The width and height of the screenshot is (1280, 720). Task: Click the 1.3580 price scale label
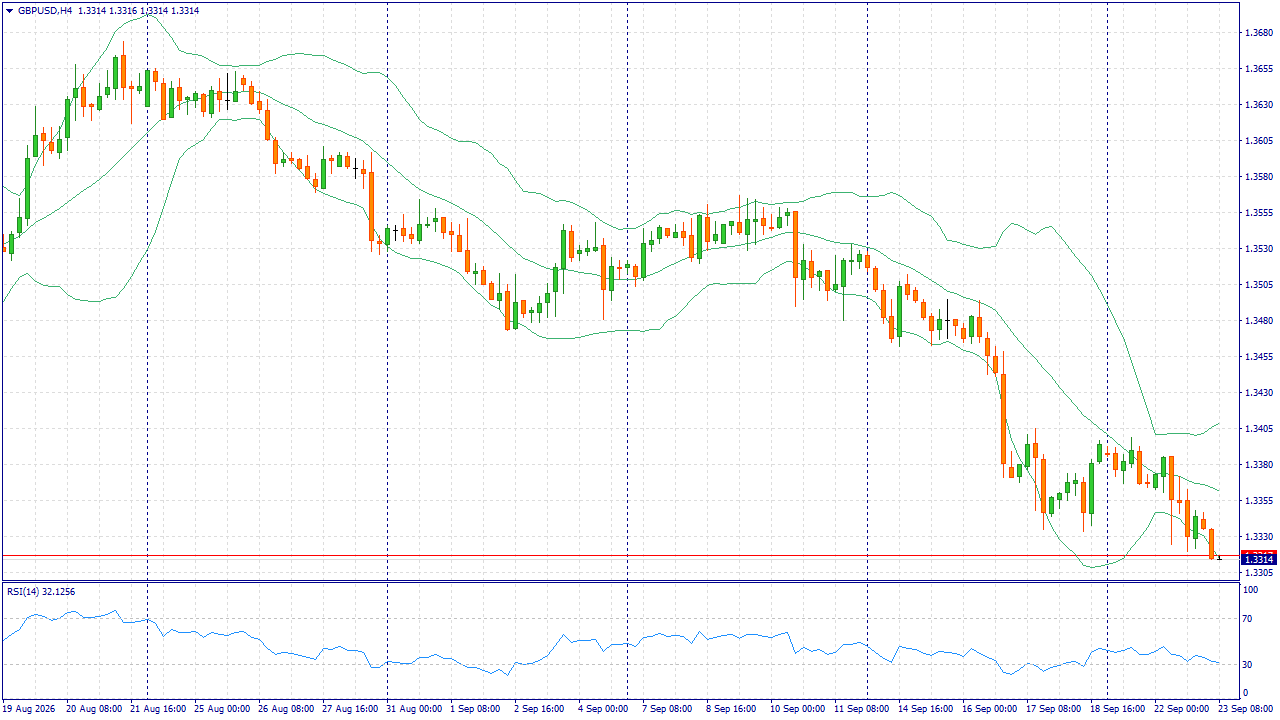[x=1259, y=177]
